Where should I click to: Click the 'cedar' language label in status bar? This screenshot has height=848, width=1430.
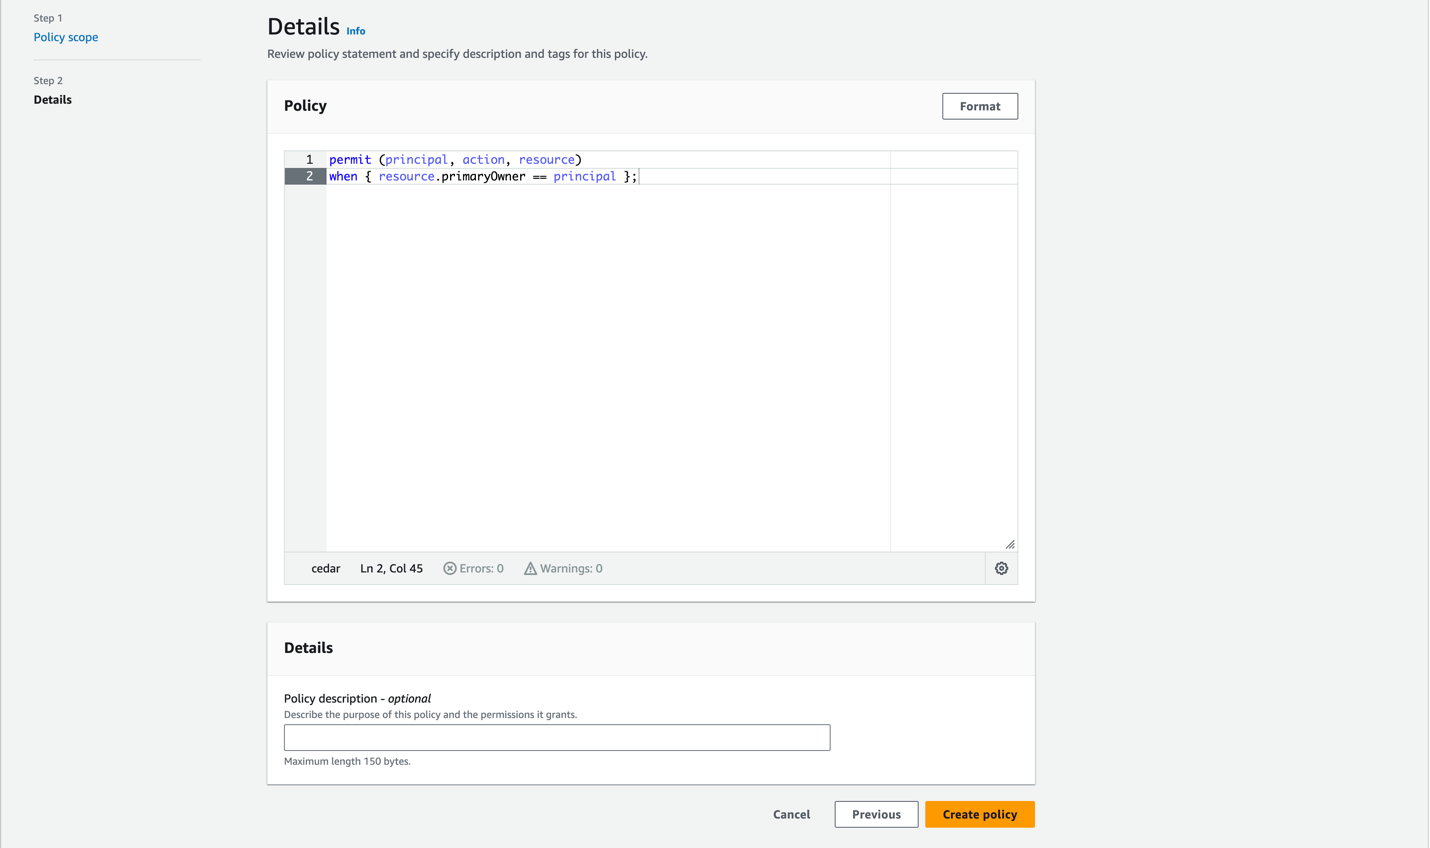pyautogui.click(x=326, y=568)
